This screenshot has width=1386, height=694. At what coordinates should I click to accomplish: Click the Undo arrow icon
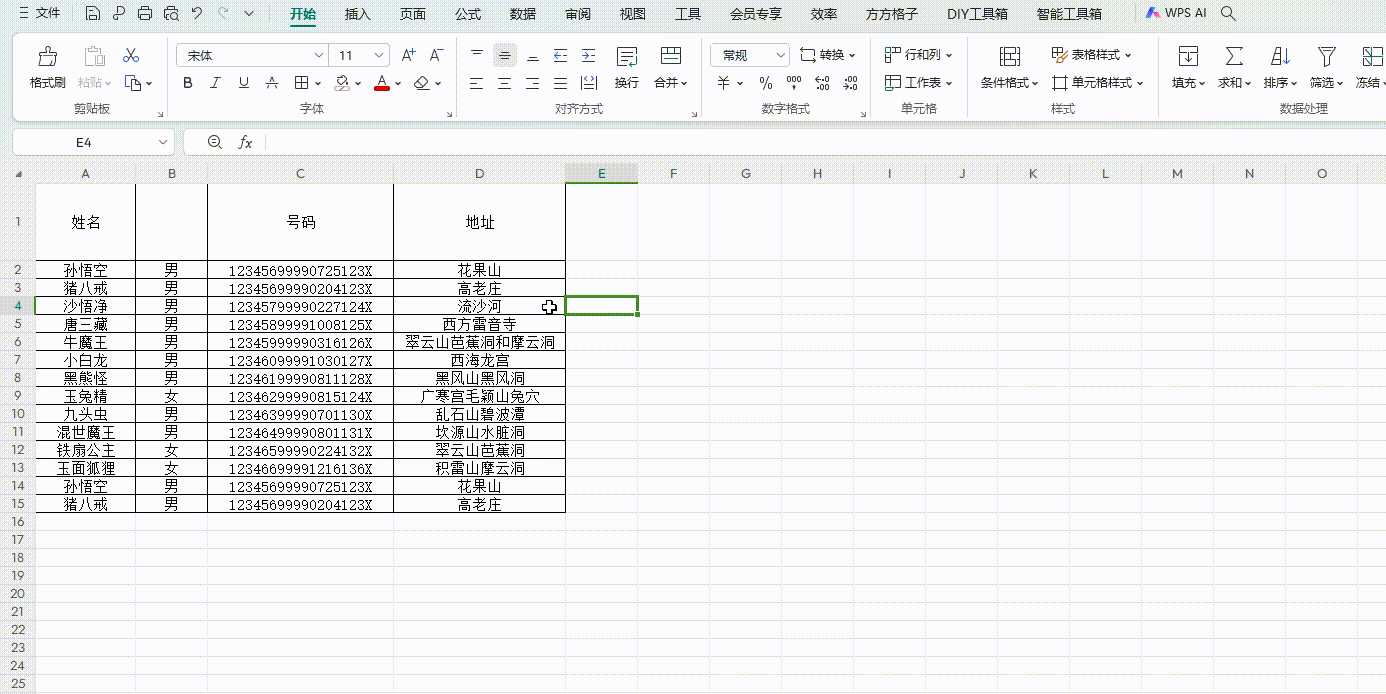tap(196, 14)
